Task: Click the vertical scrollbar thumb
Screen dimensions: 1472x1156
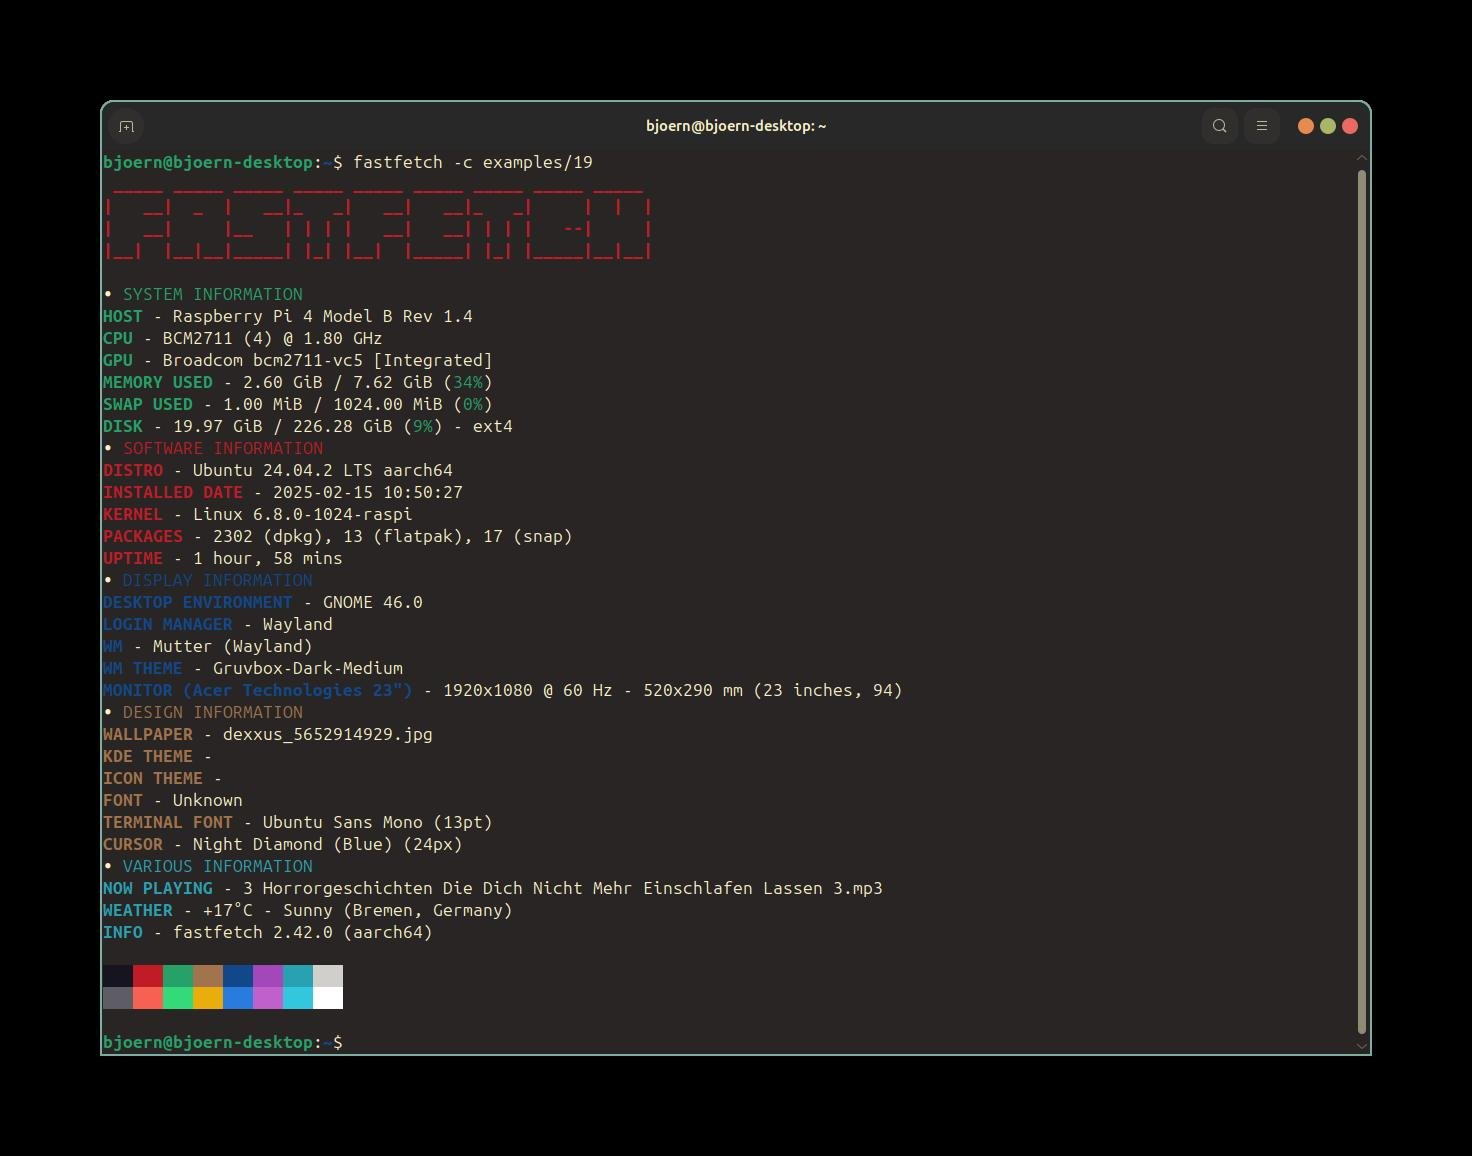Action: click(1362, 602)
